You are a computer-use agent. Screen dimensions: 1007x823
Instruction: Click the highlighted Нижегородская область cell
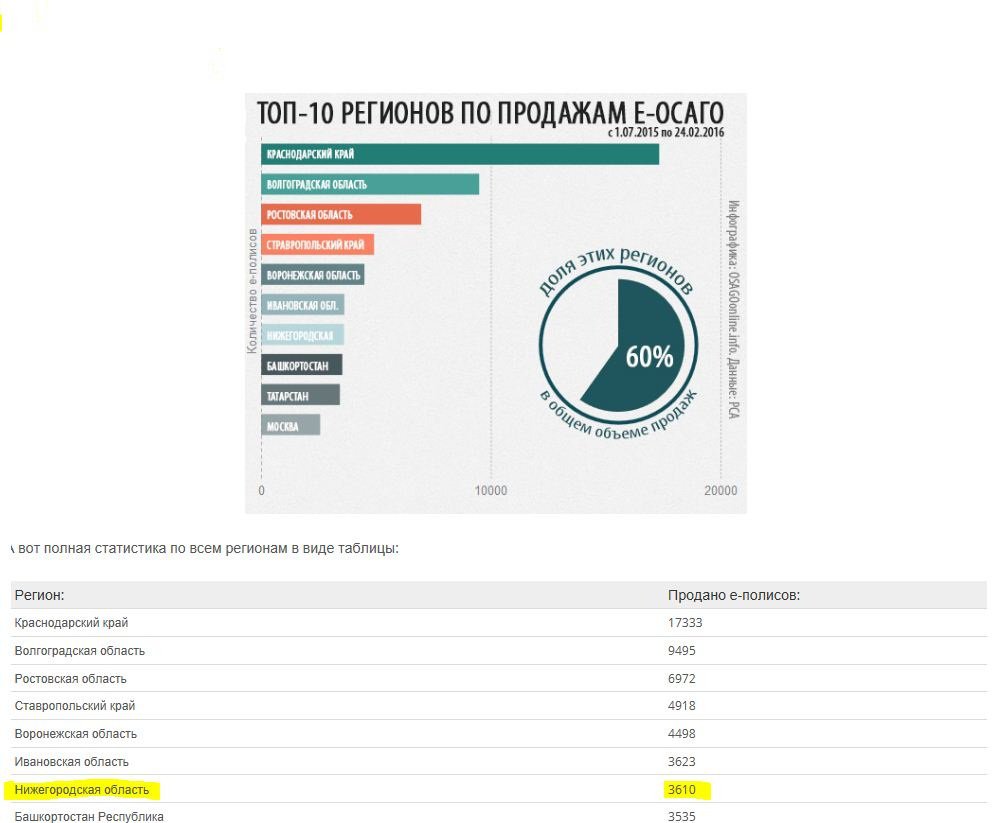[82, 790]
